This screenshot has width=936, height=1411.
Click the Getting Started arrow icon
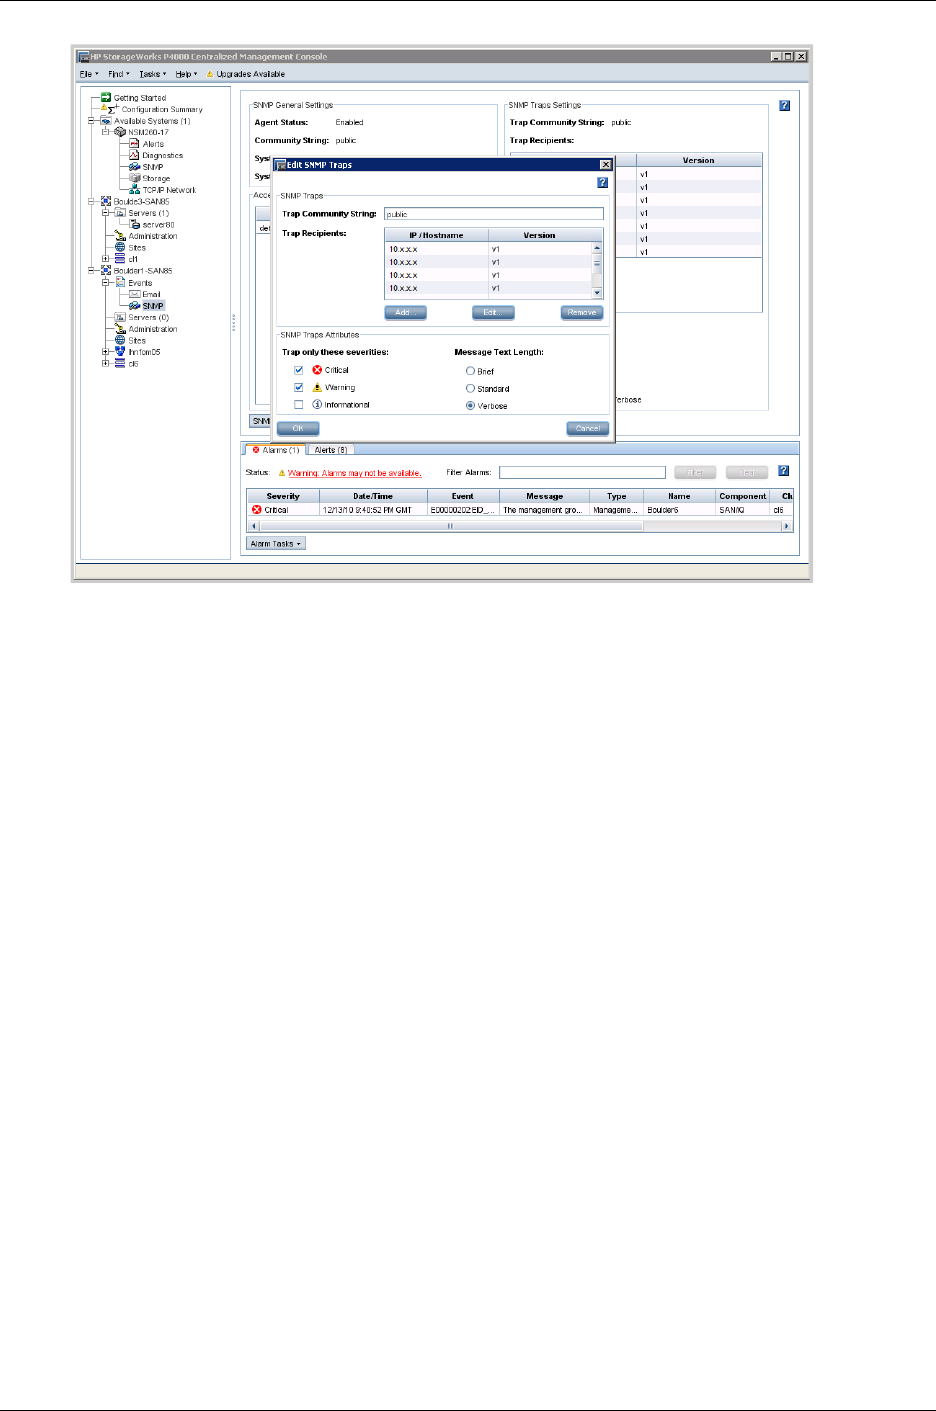coord(106,98)
